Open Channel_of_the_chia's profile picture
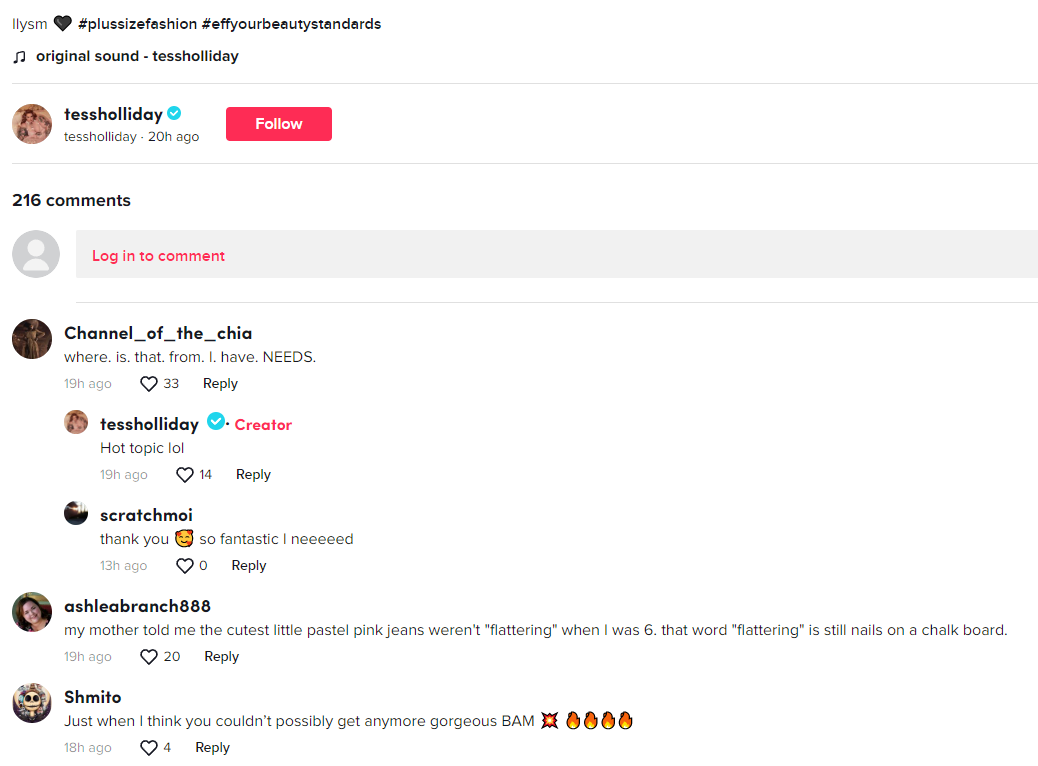Screen dimensions: 1038x766 click(32, 339)
